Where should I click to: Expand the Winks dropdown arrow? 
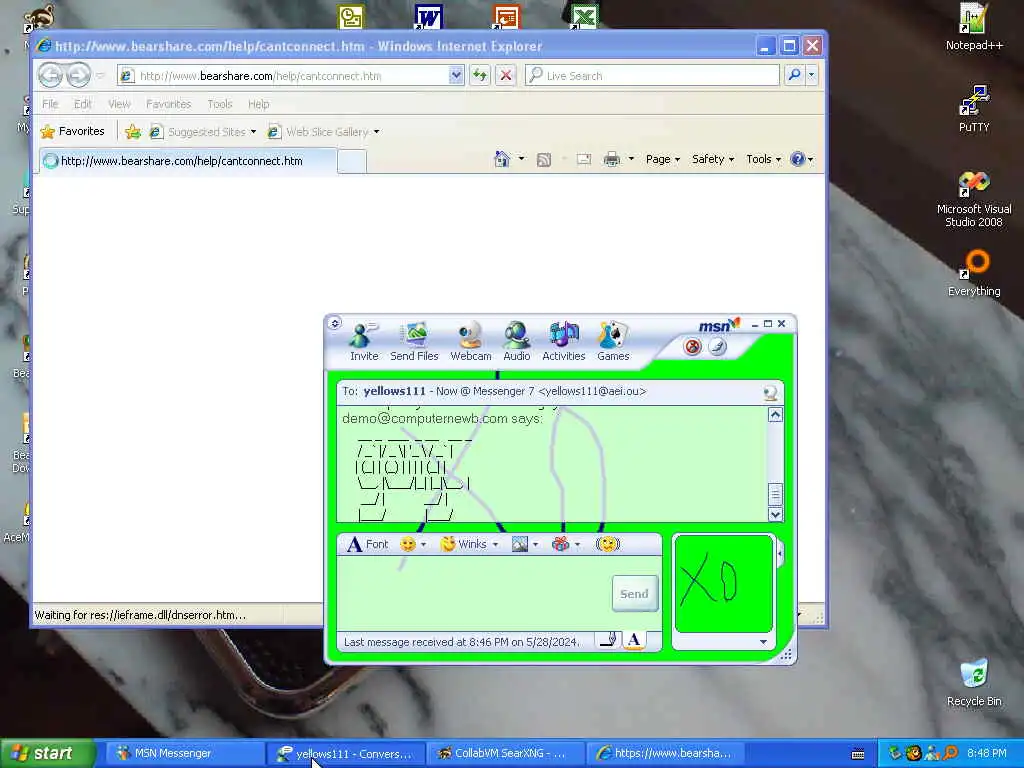tap(495, 545)
